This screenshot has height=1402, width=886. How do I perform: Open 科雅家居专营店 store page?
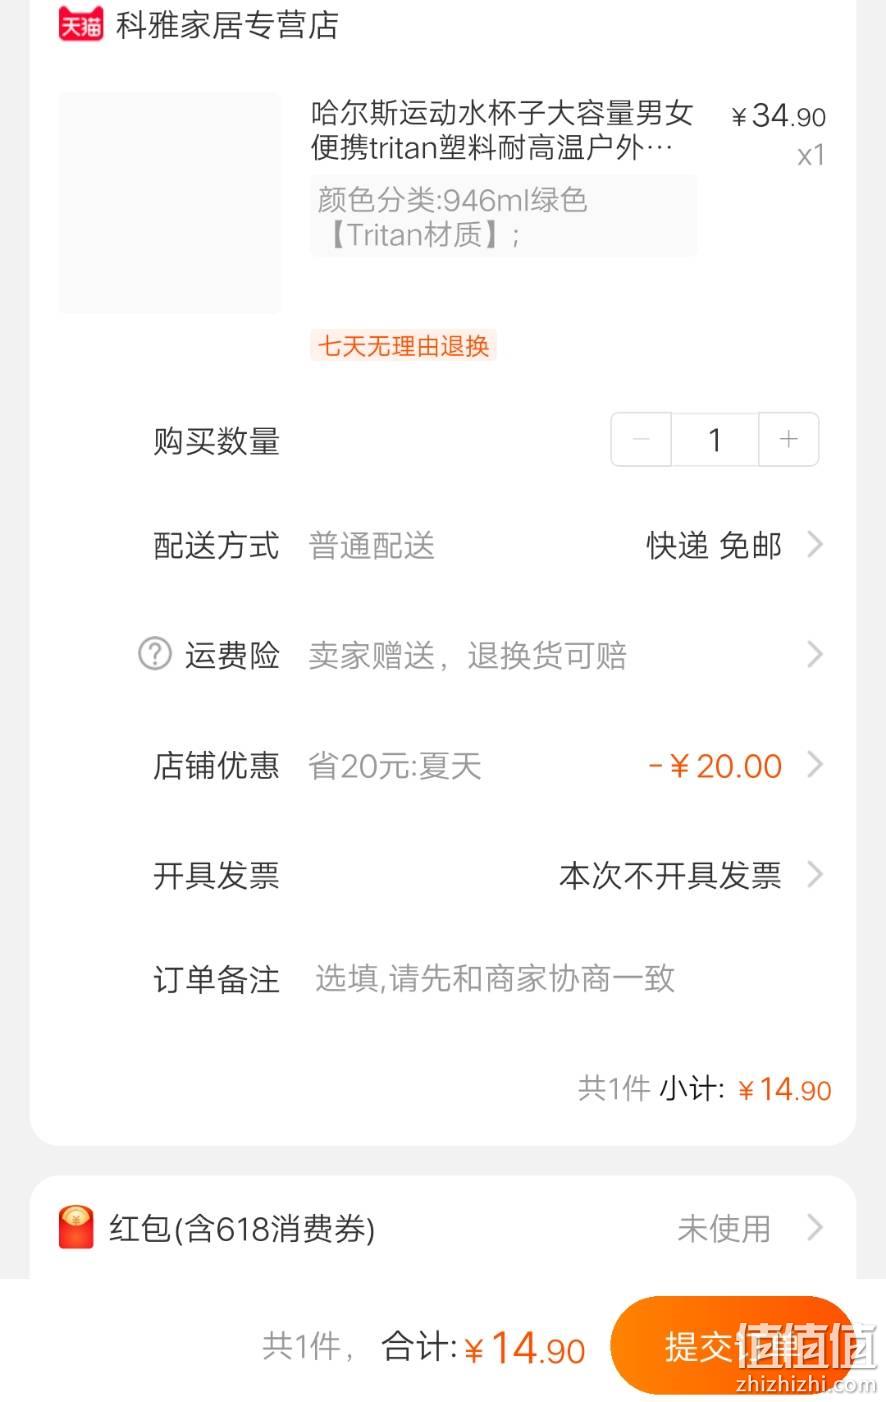coord(227,25)
